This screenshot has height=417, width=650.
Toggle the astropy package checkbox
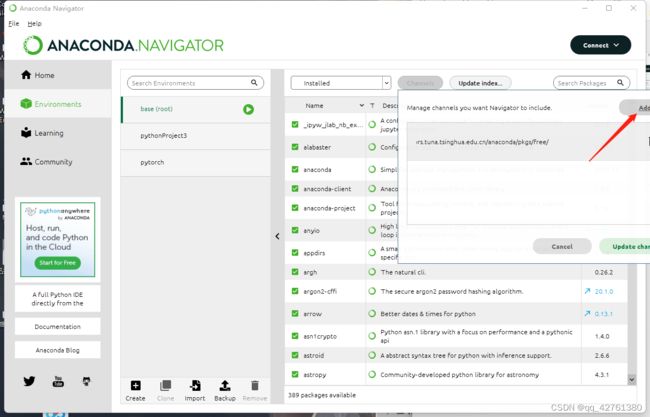coord(295,374)
